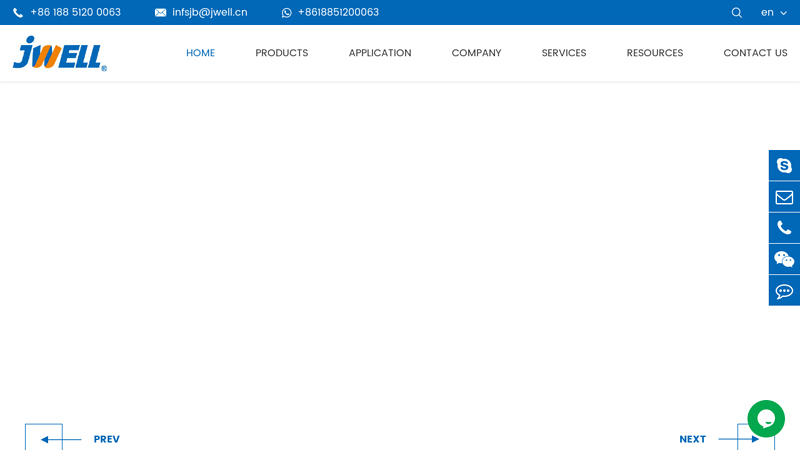800x450 pixels.
Task: Click the NEXT text link
Action: (692, 439)
